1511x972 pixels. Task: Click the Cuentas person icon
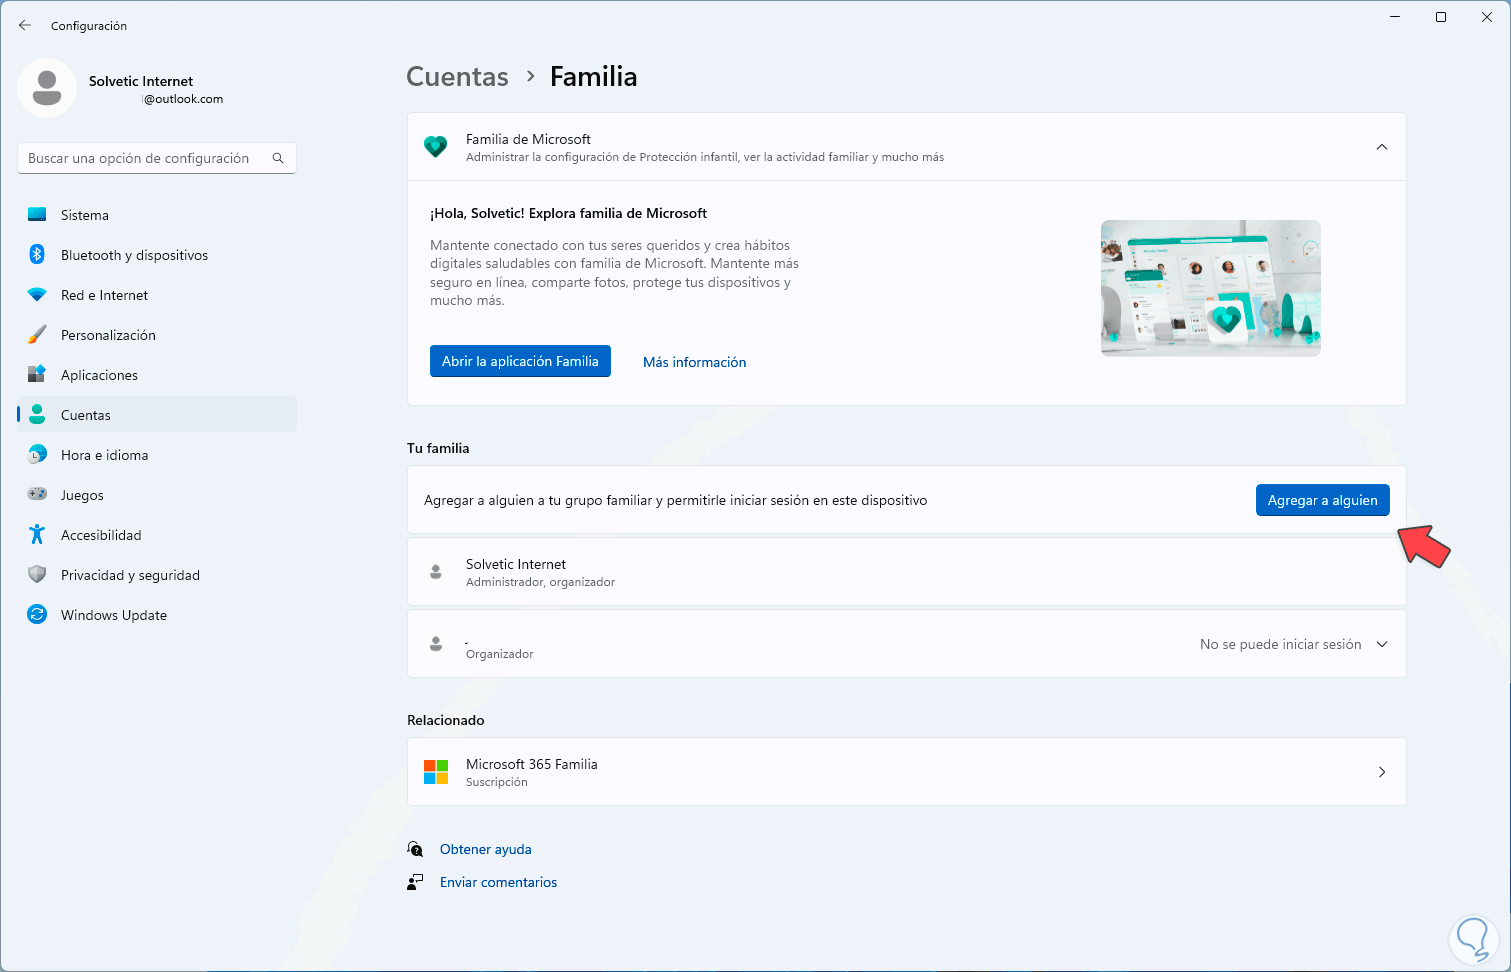[37, 415]
